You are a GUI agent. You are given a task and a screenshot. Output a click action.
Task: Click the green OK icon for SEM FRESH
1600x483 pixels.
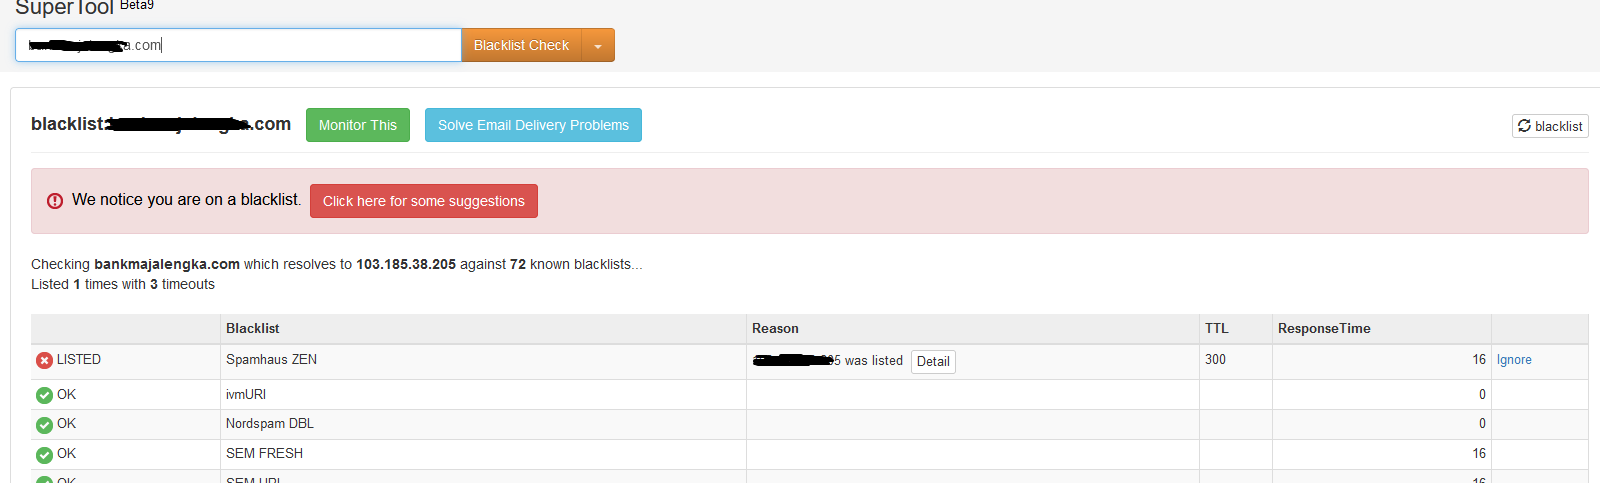[x=44, y=455]
